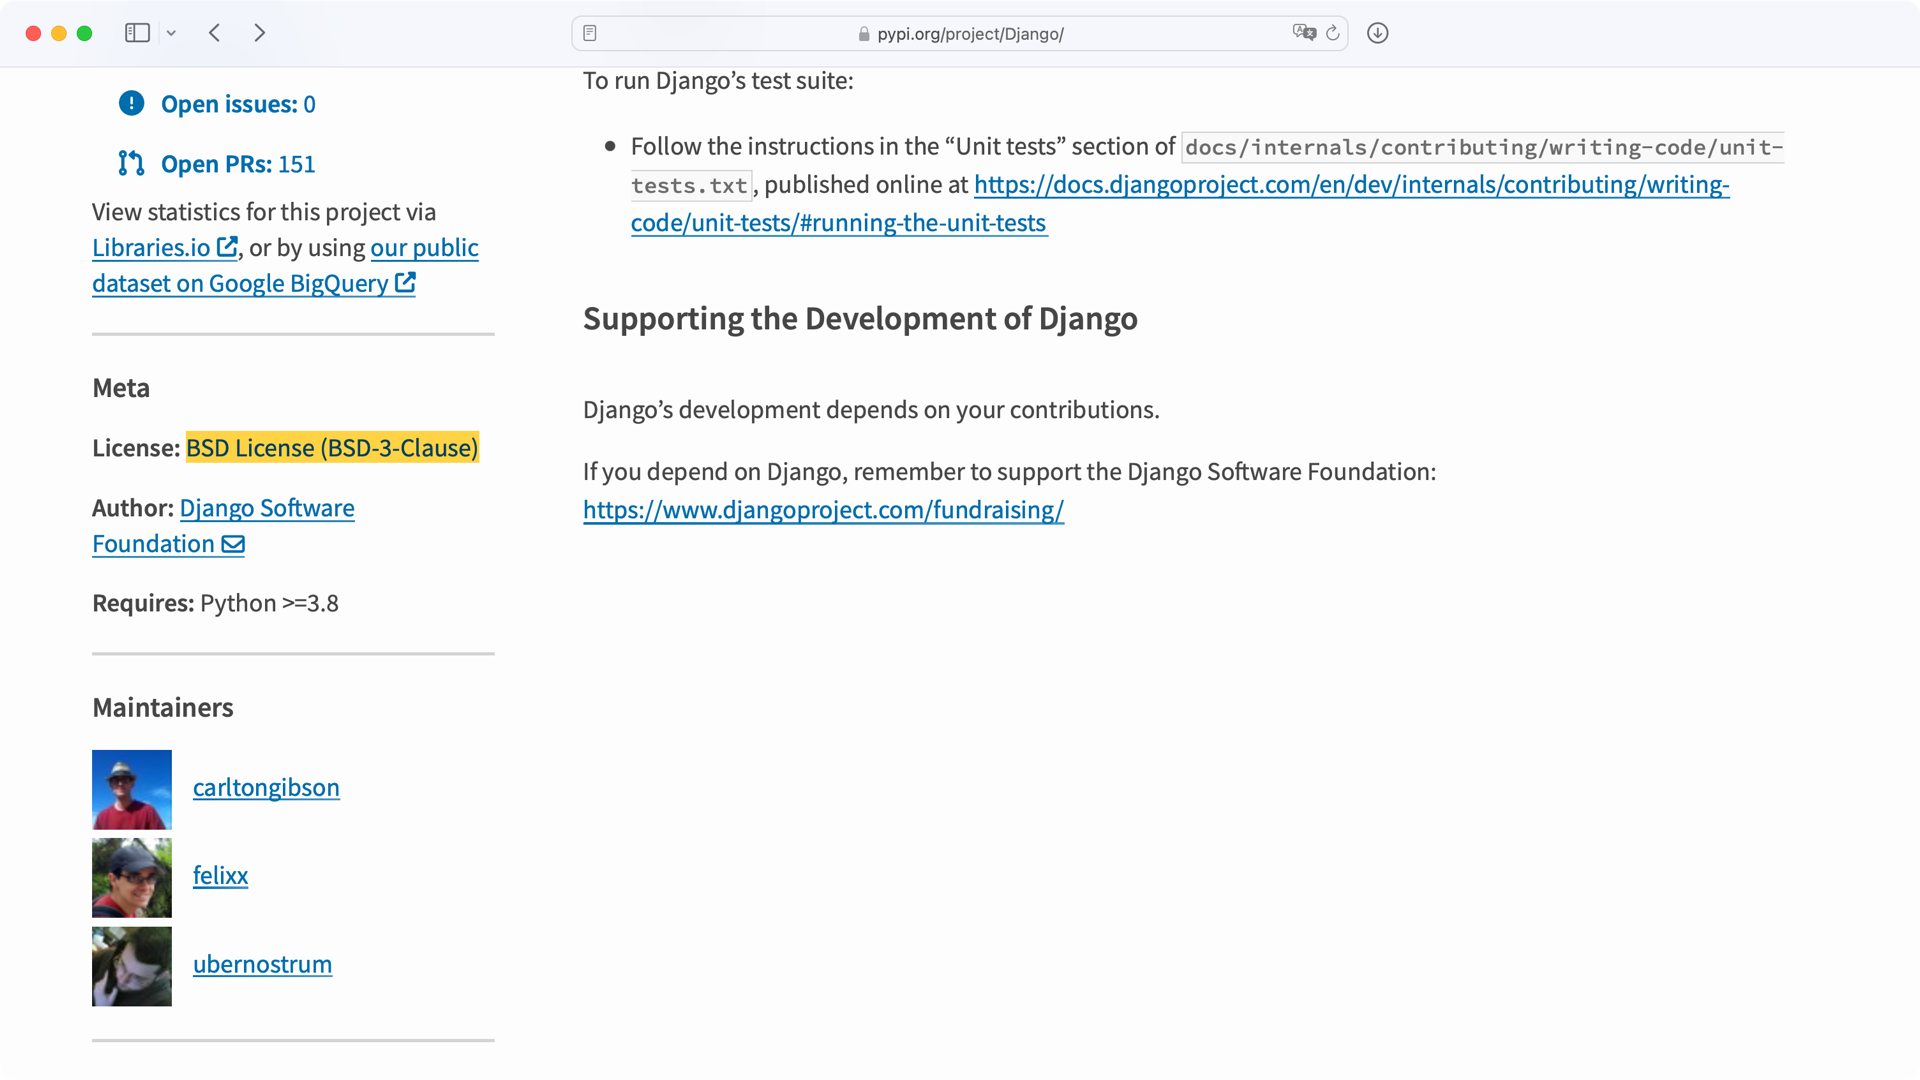Go forward with the forward arrow

260,33
